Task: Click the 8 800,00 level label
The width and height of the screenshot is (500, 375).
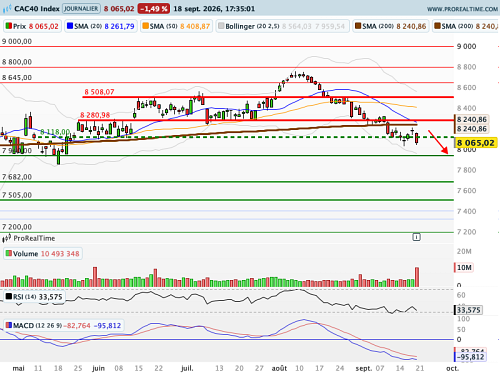Action: click(x=17, y=62)
